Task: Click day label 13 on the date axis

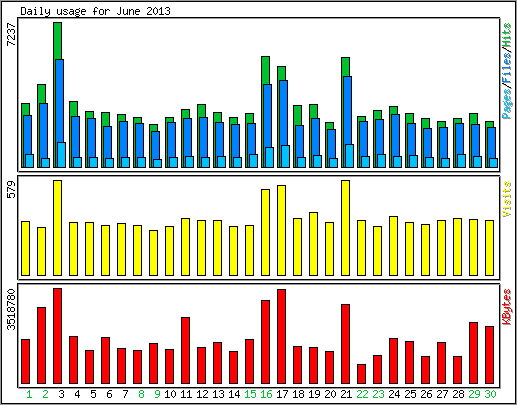Action: click(x=218, y=394)
